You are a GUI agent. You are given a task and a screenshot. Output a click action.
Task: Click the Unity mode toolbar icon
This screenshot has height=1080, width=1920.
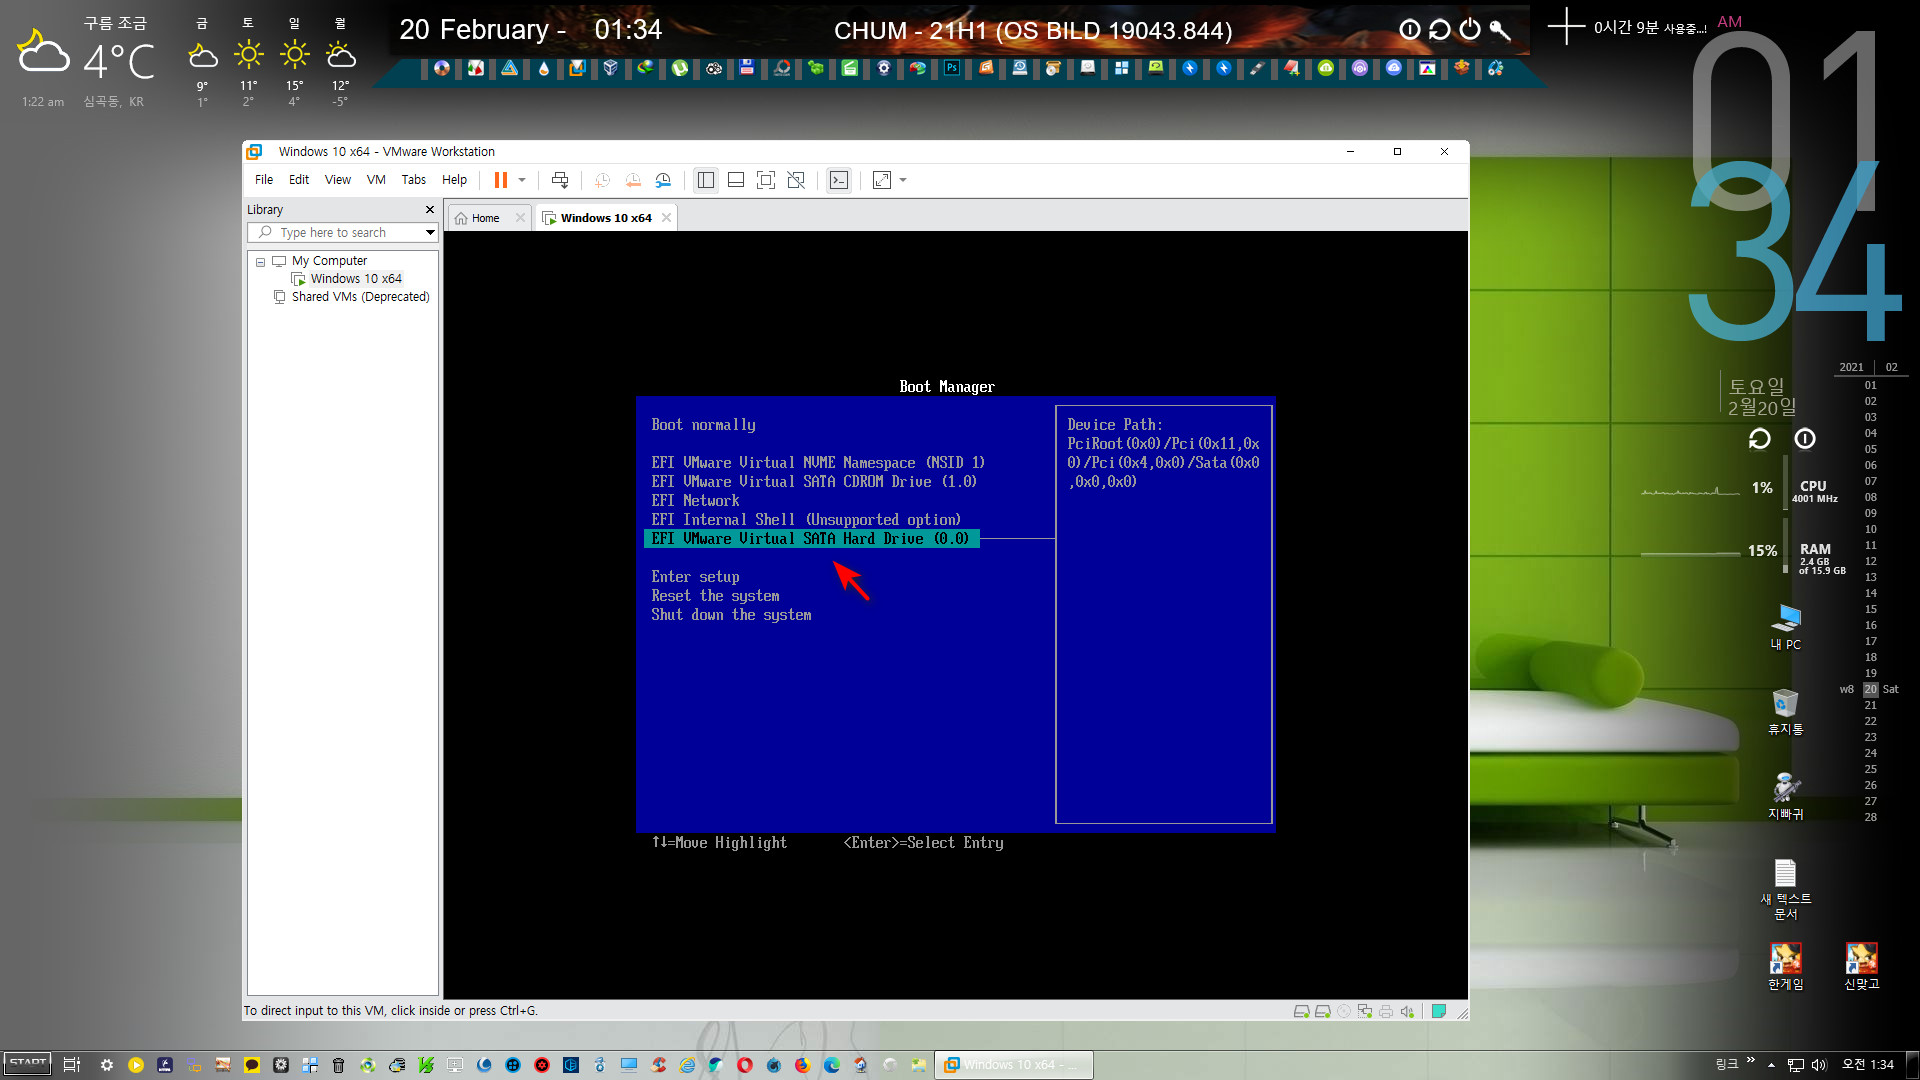pos(796,180)
